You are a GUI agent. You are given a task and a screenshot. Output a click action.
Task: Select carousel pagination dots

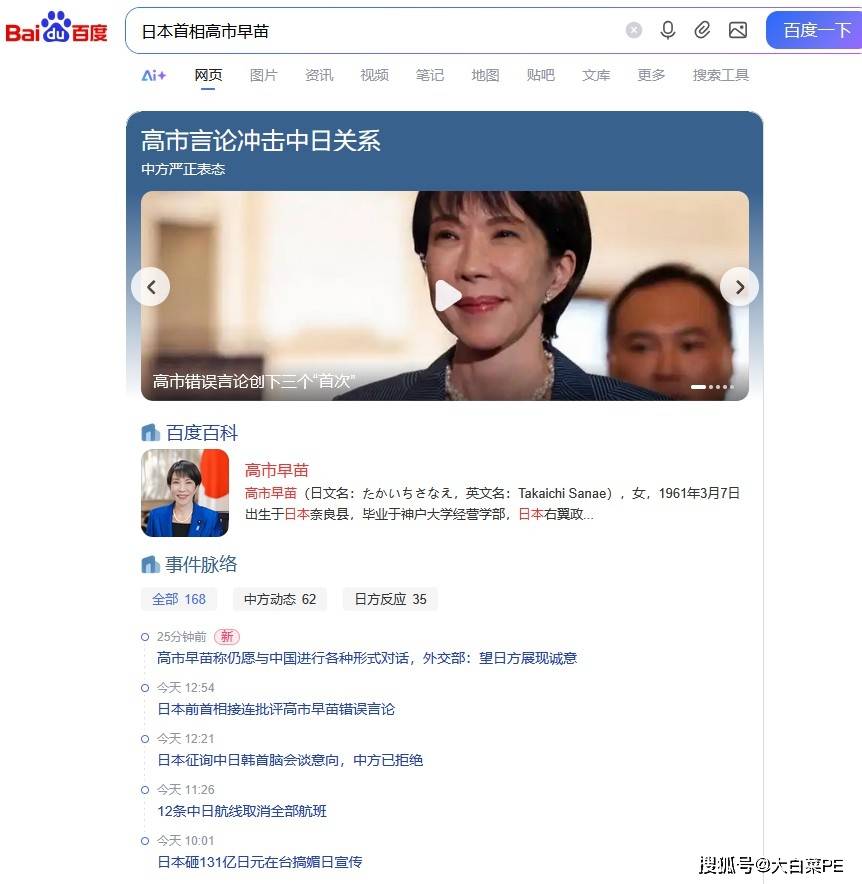(x=712, y=387)
